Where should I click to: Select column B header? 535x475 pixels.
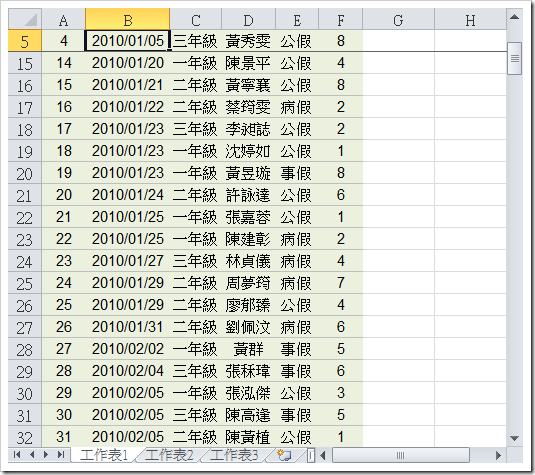pyautogui.click(x=128, y=20)
